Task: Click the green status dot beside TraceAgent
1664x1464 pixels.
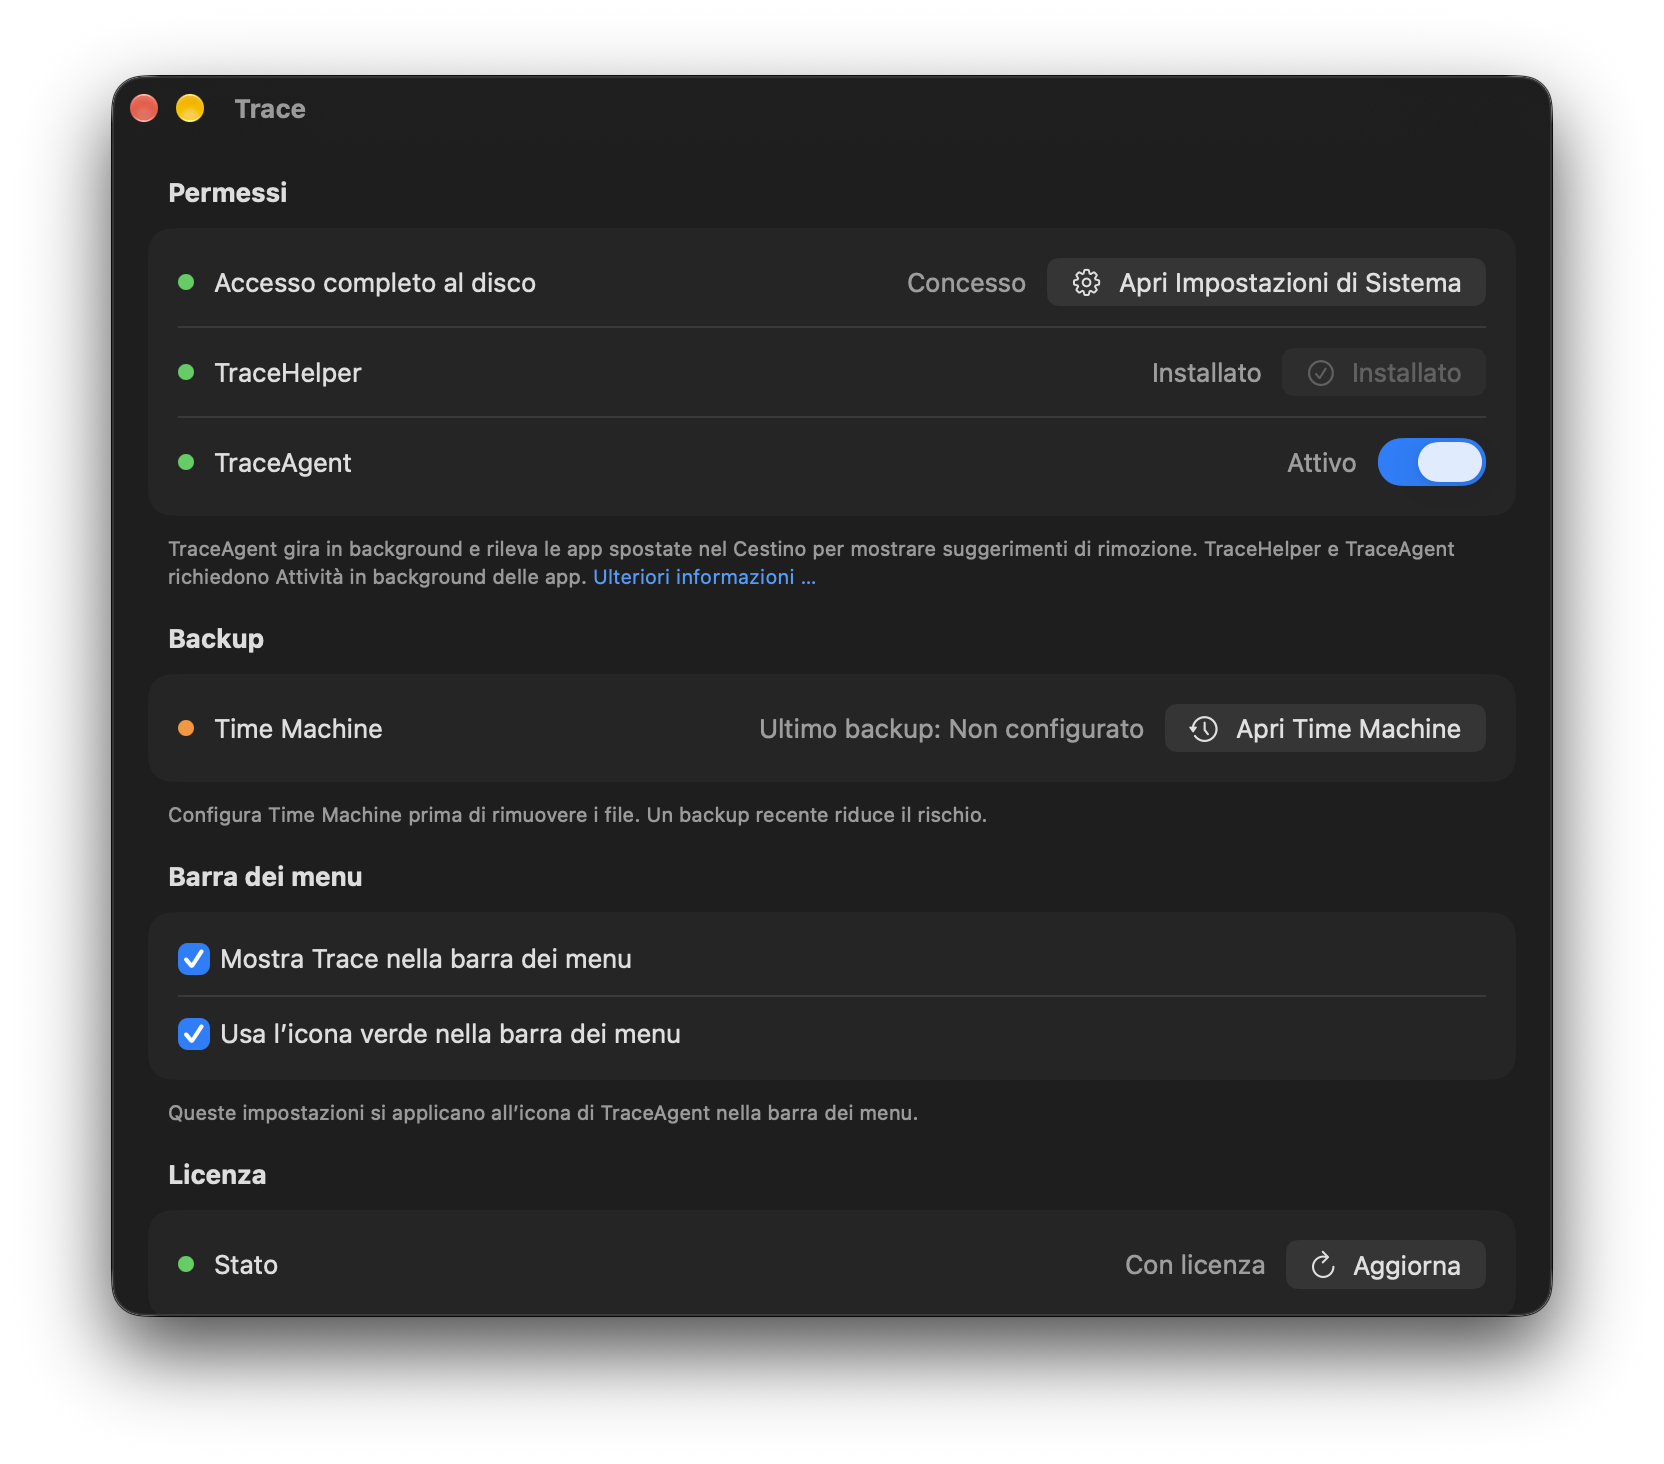Action: 186,462
